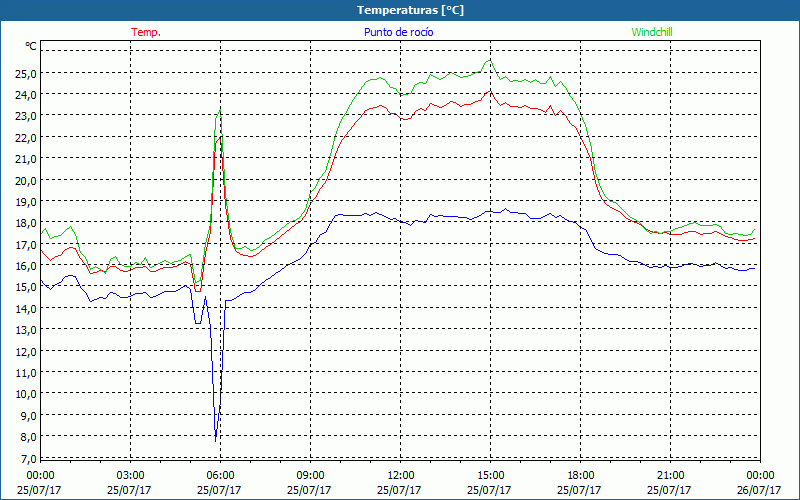Select the blue "Punto de rocío" legend label
This screenshot has height=500, width=800.
[398, 32]
